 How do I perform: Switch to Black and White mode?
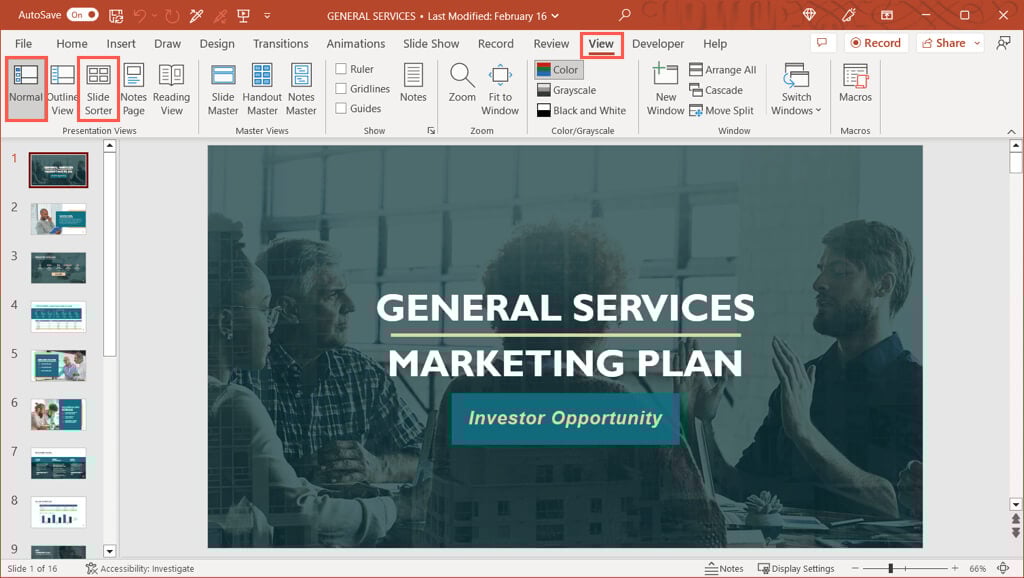pos(581,110)
